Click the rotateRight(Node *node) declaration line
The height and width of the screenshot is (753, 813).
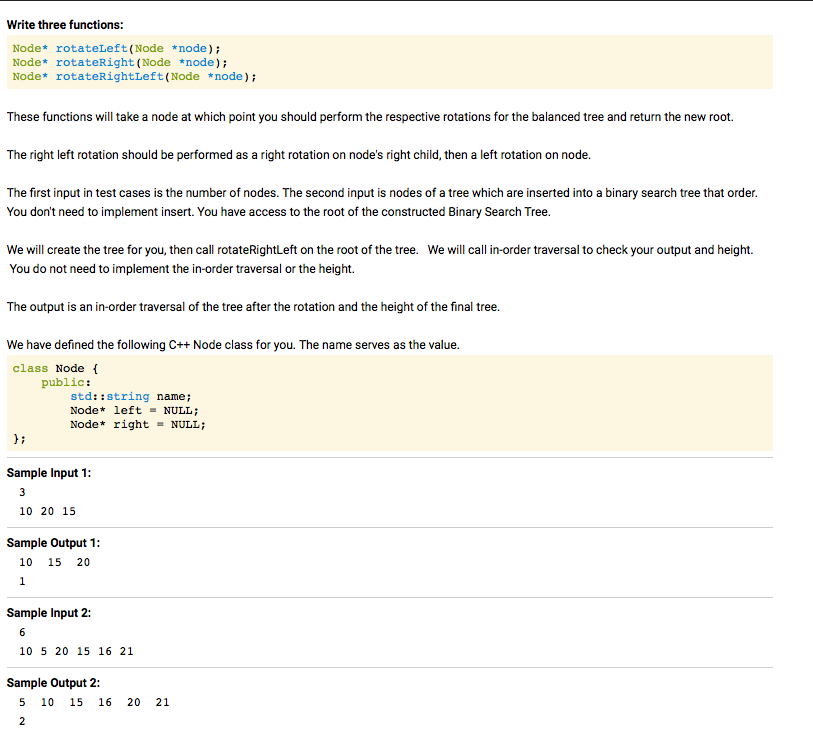click(120, 62)
